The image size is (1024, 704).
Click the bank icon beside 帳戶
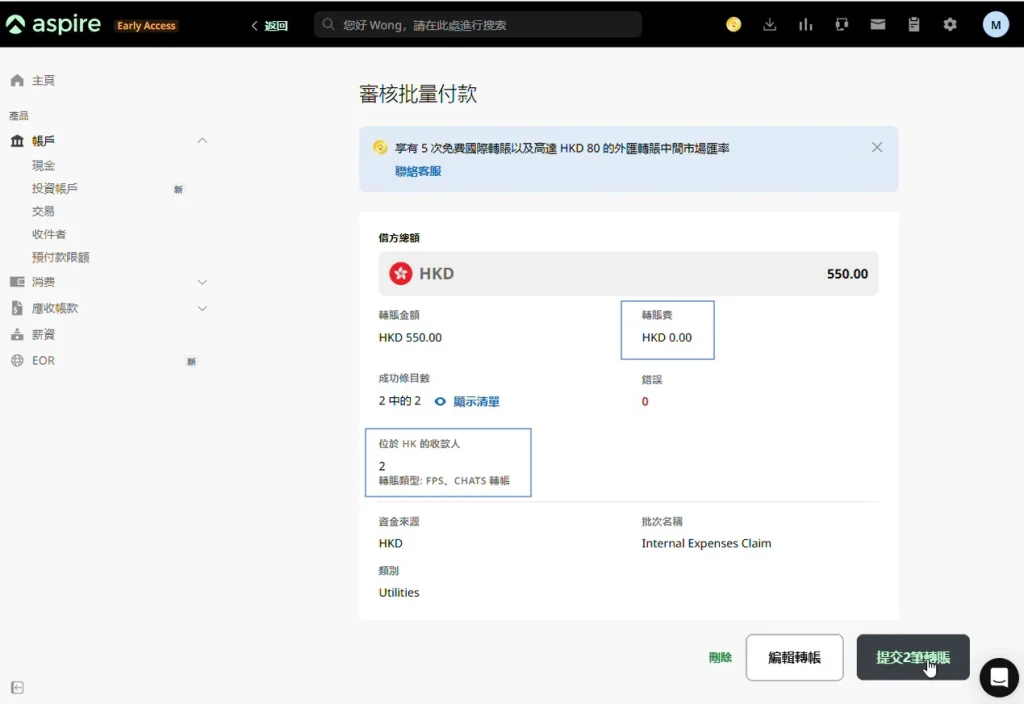(x=17, y=141)
